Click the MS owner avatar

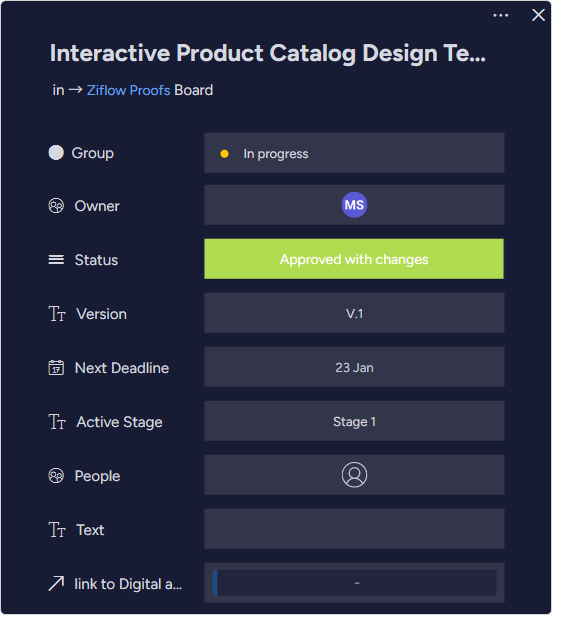pyautogui.click(x=354, y=205)
